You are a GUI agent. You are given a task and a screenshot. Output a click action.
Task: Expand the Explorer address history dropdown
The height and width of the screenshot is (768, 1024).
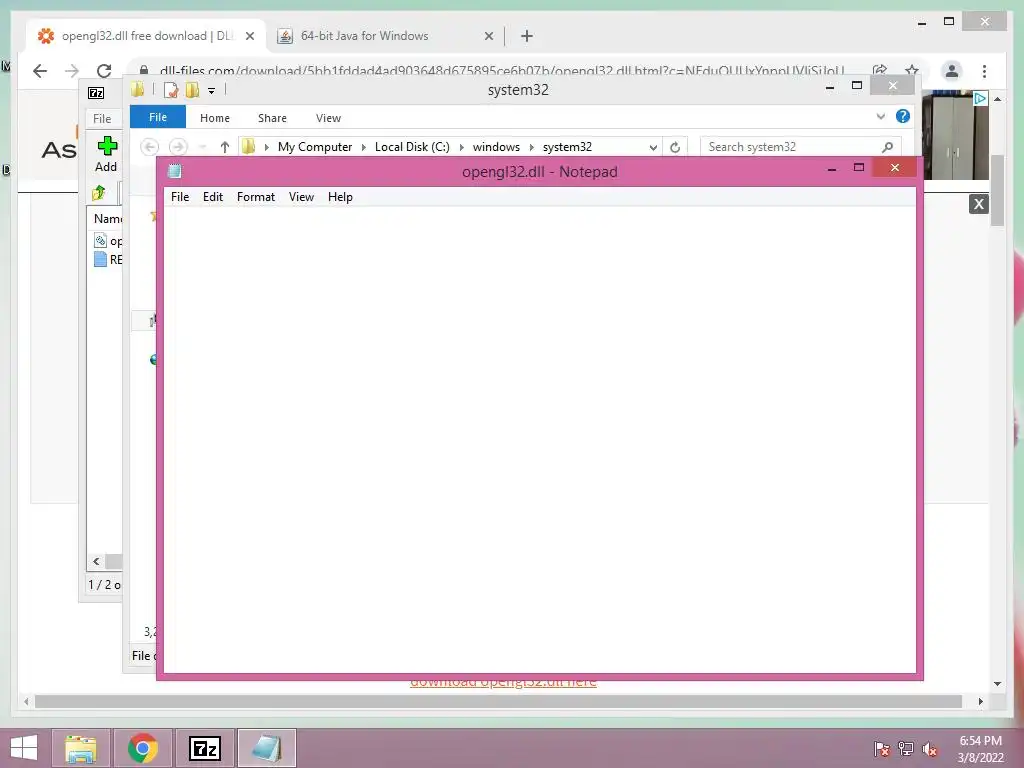[652, 147]
